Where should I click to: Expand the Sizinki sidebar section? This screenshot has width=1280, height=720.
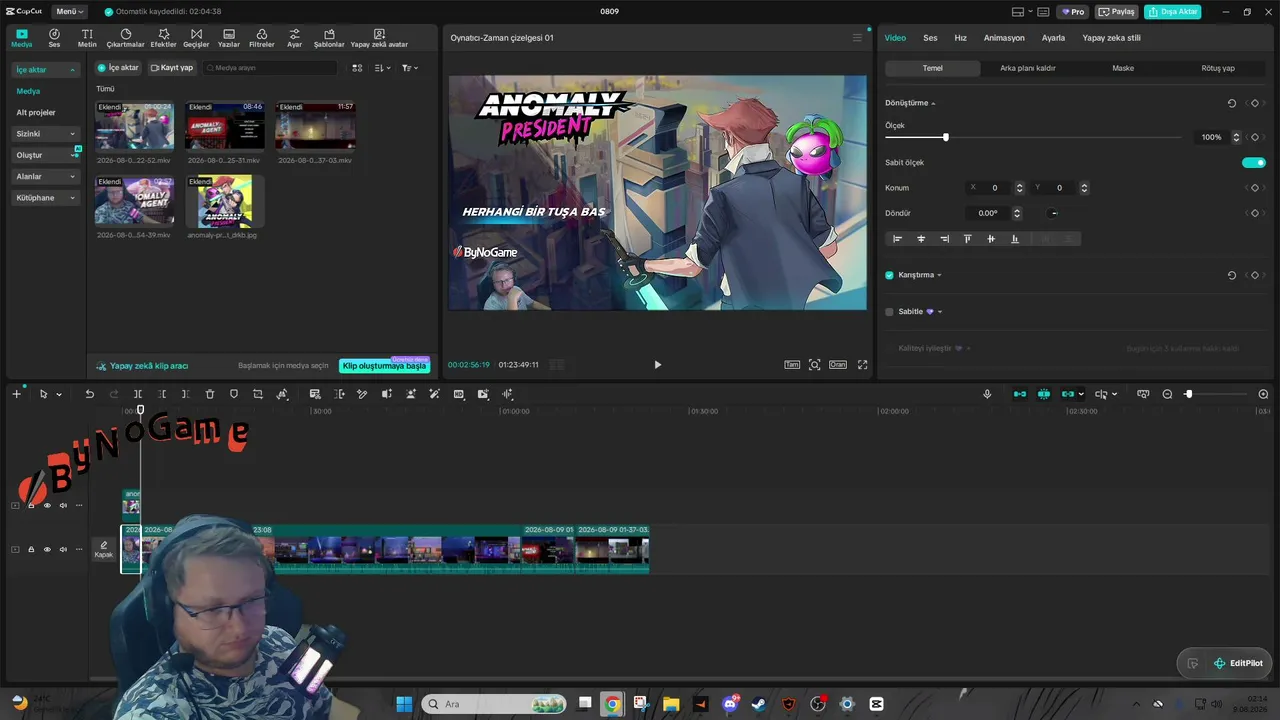pos(45,134)
